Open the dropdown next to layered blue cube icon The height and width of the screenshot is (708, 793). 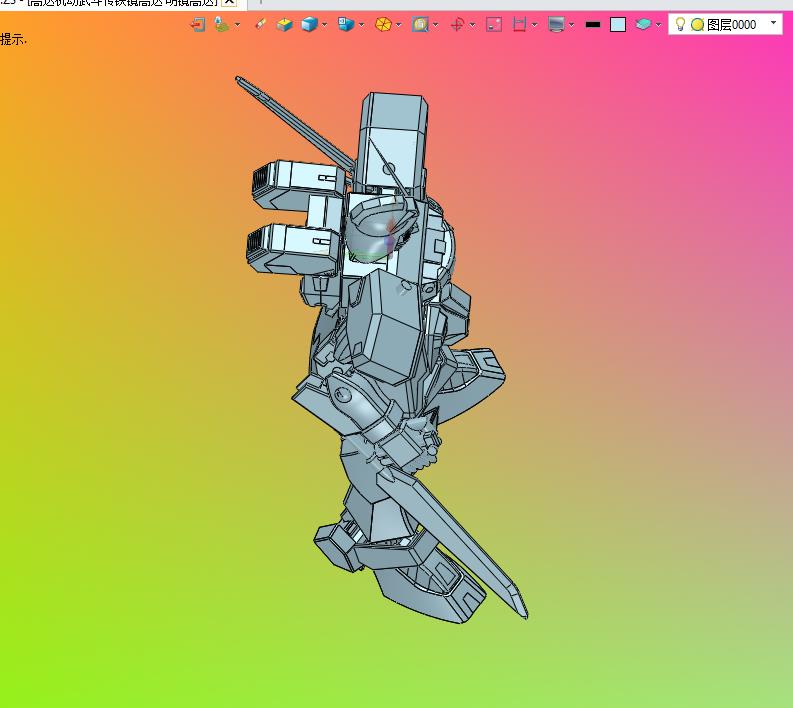(362, 24)
